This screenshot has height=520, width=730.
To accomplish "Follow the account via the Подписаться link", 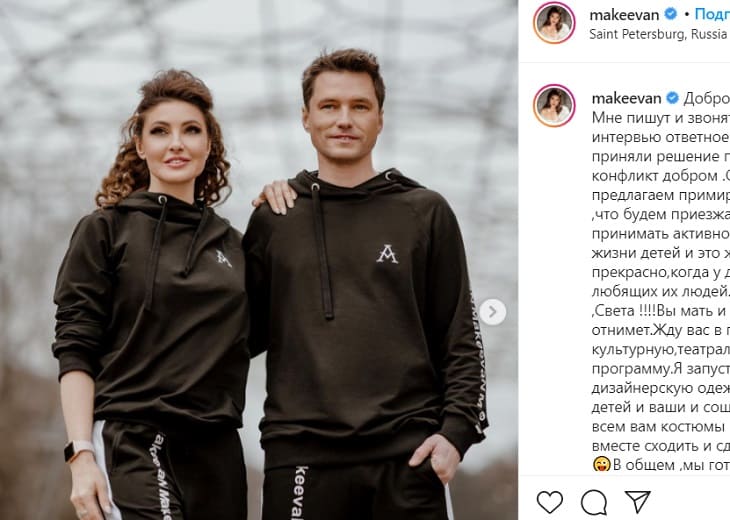I will point(712,14).
